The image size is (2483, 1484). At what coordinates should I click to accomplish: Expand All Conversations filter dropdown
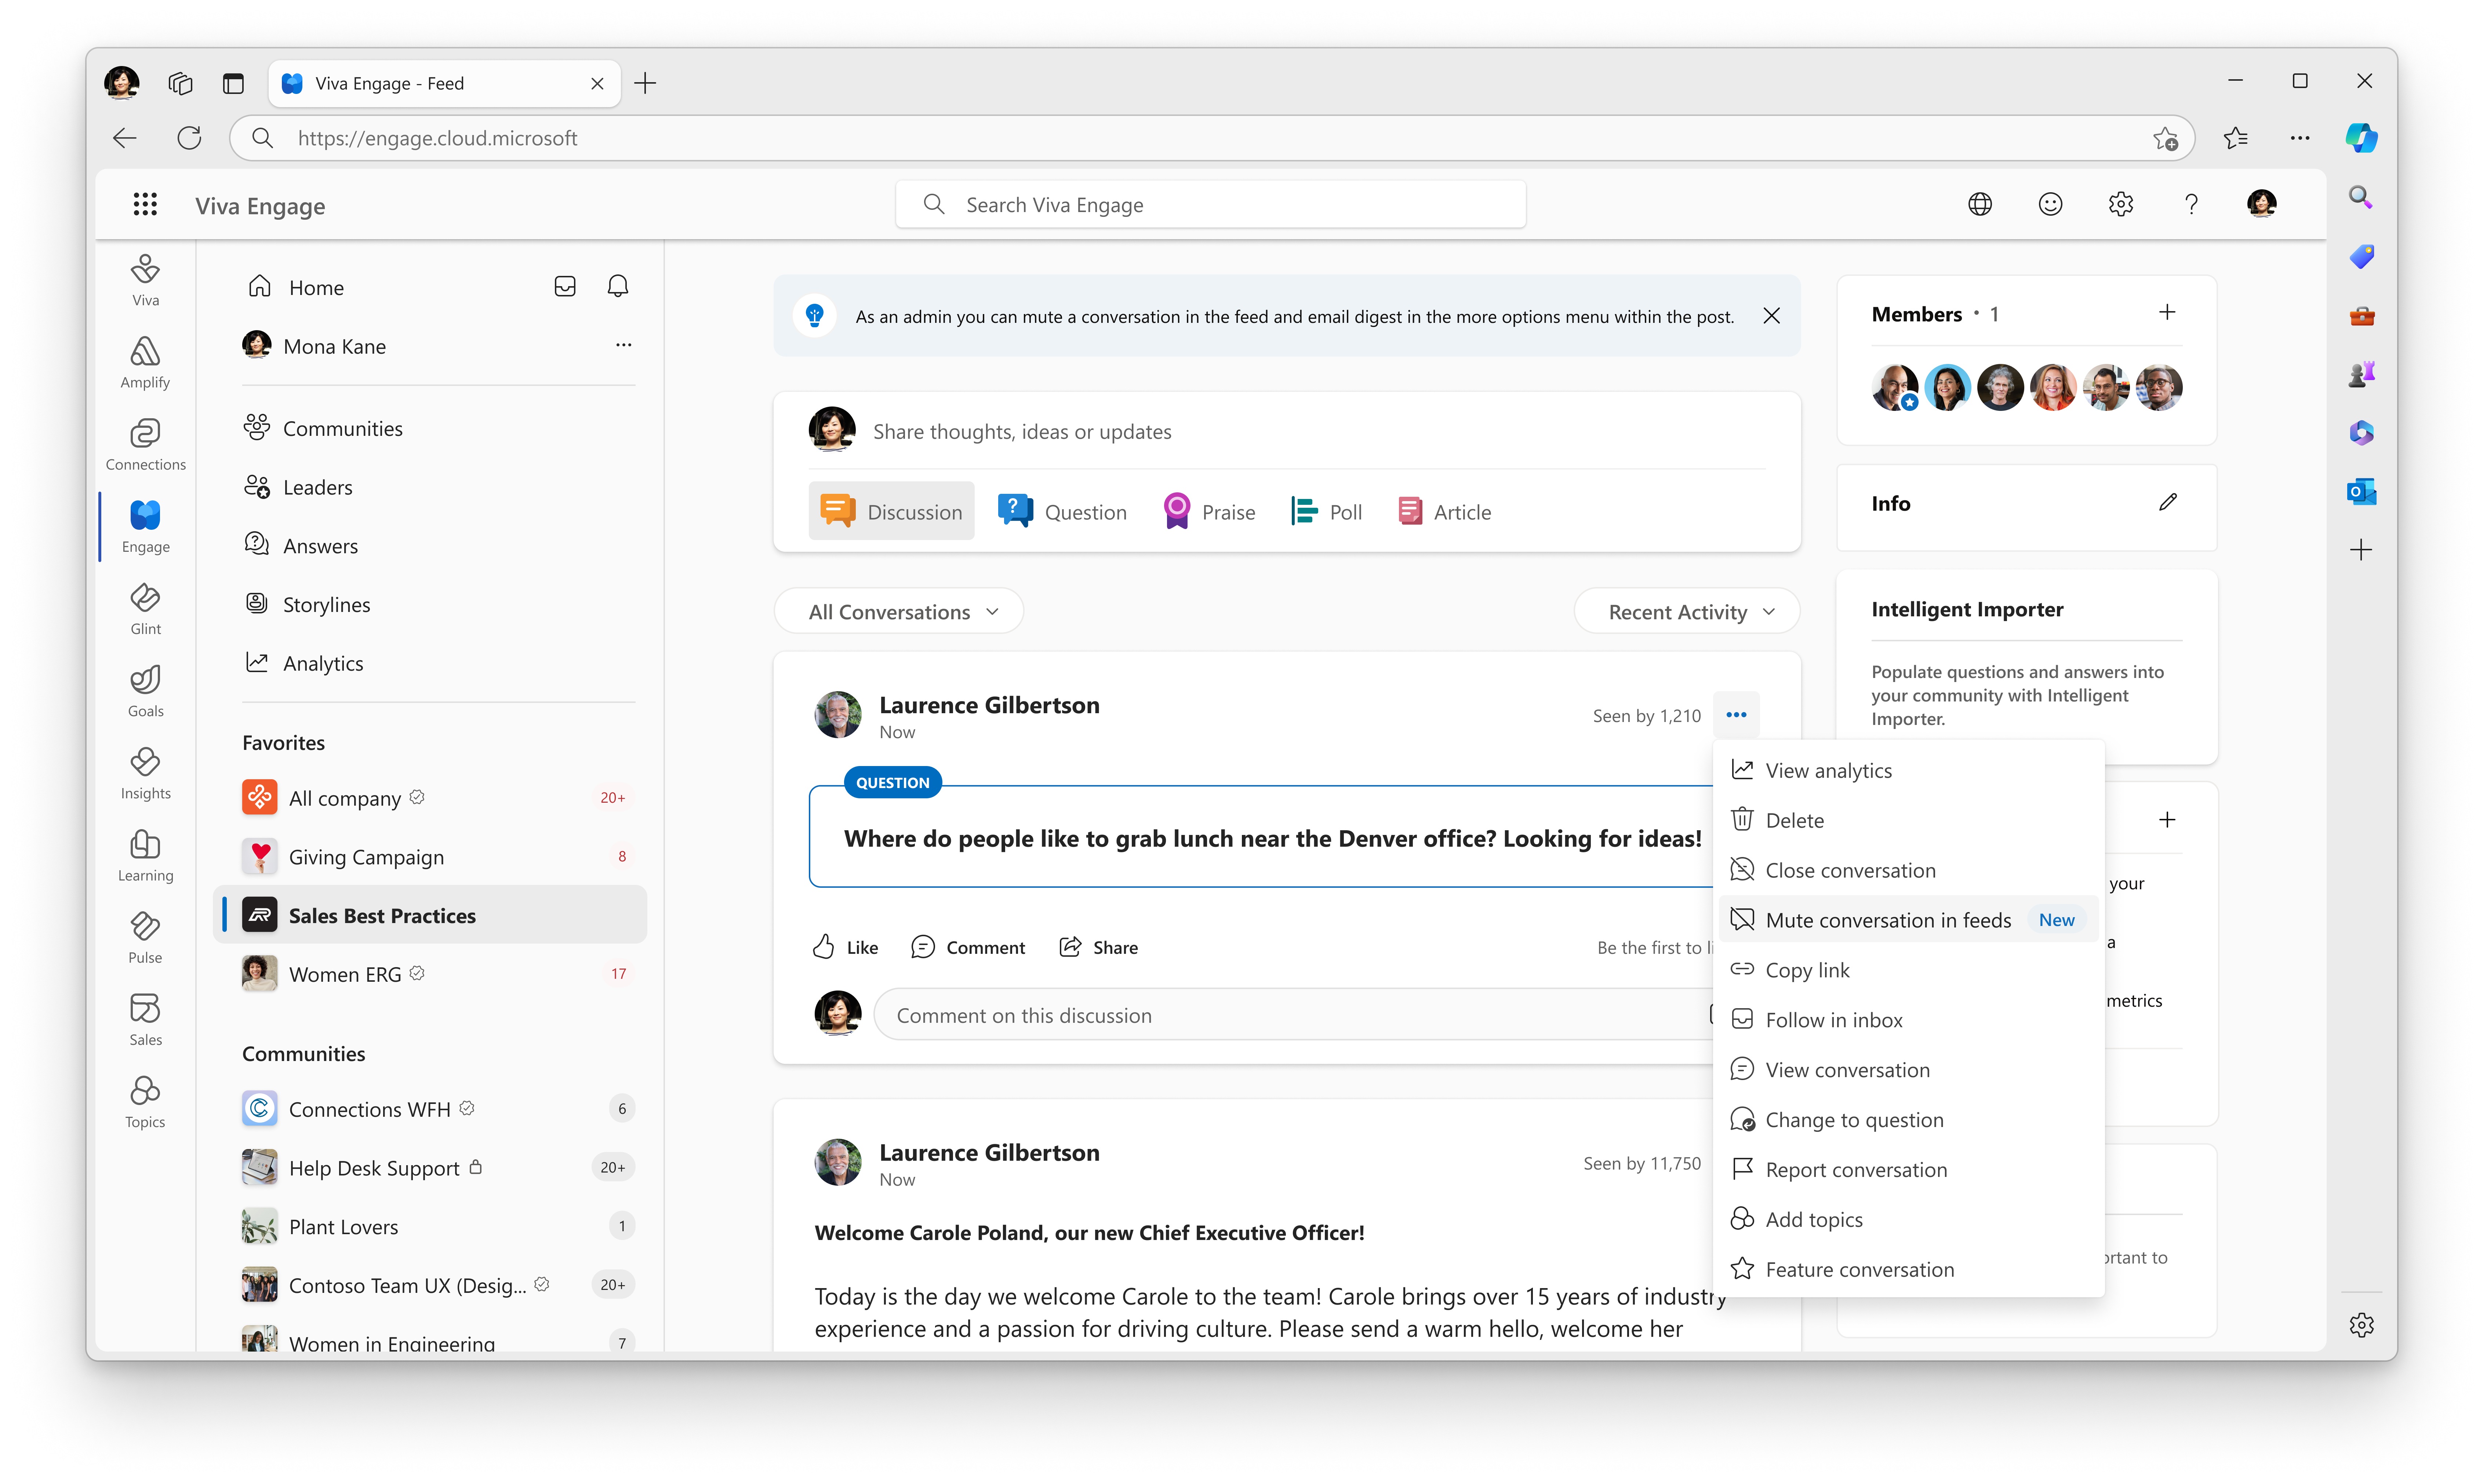tap(901, 611)
